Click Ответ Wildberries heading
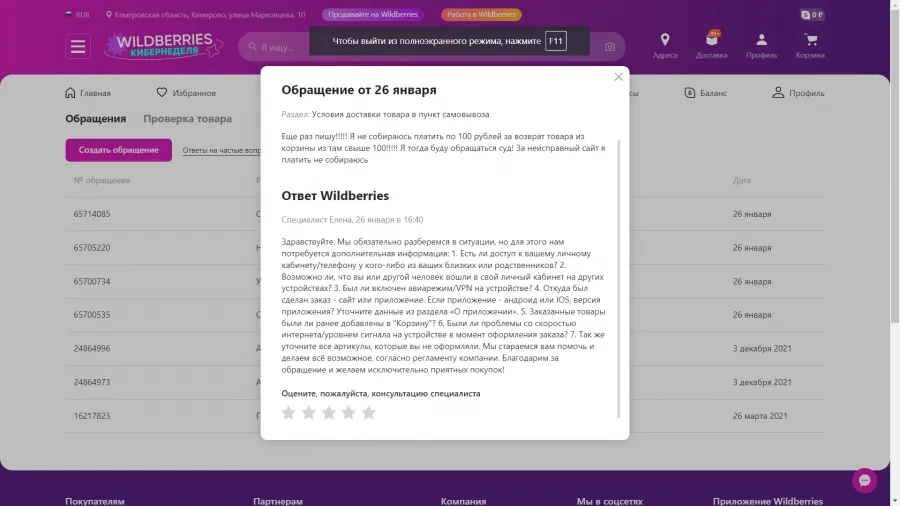900x506 pixels. pos(335,196)
